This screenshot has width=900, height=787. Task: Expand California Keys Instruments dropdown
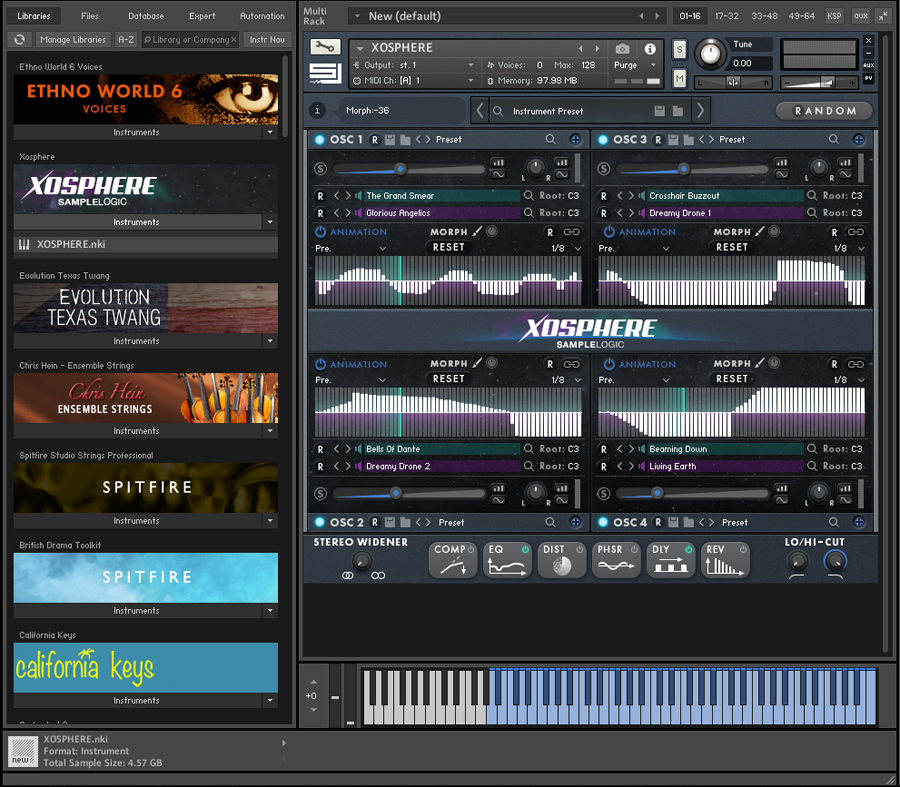[270, 700]
